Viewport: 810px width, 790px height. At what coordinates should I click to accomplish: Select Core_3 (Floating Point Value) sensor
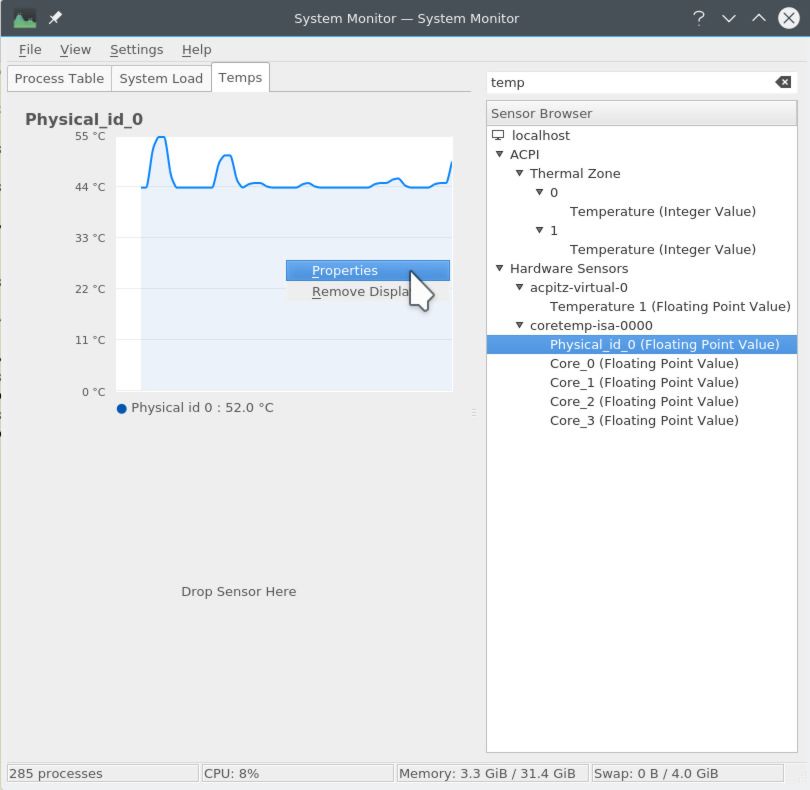(x=644, y=421)
